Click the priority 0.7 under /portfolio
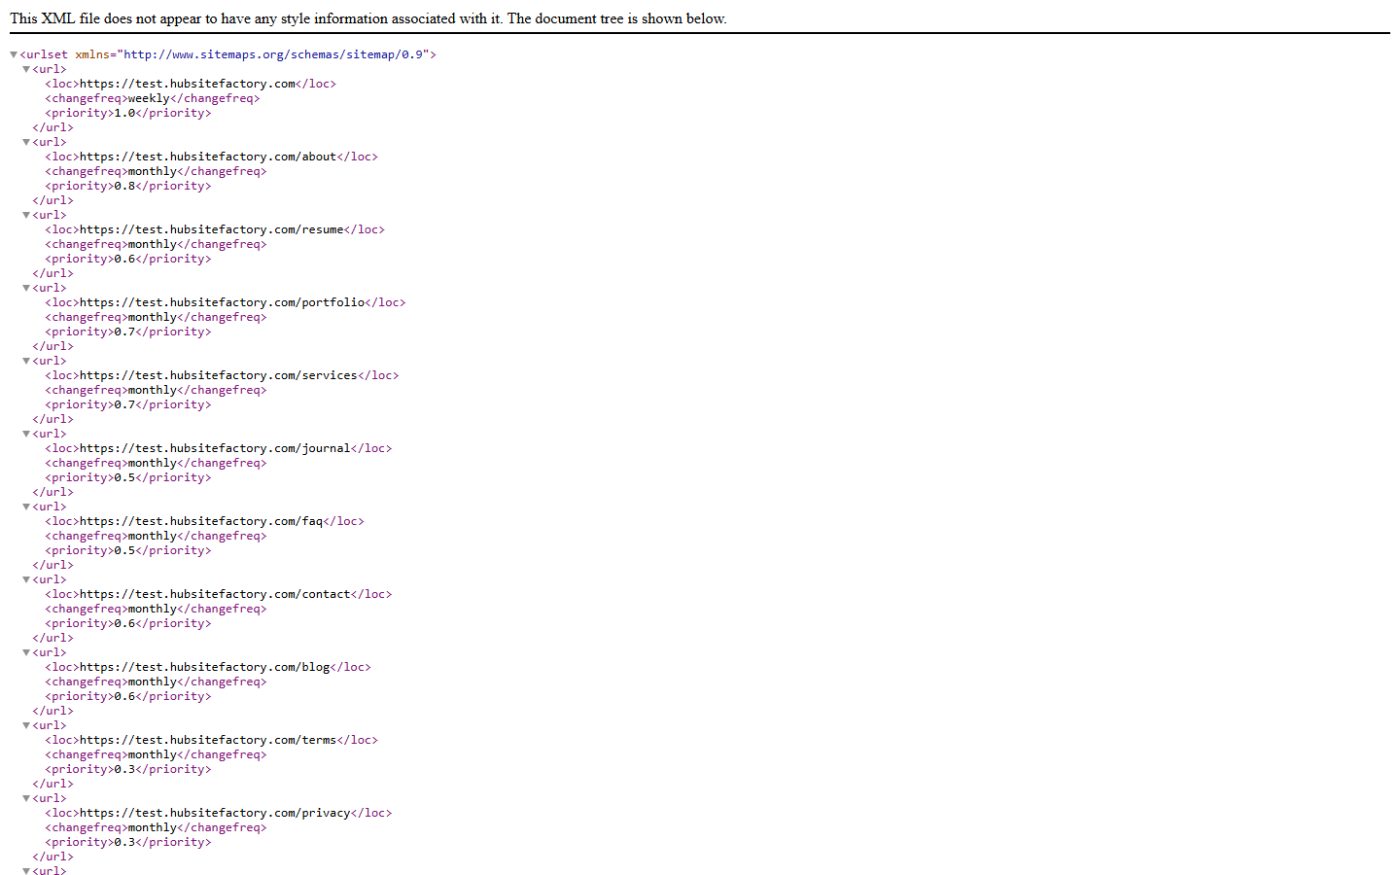This screenshot has height=875, width=1400. coord(124,332)
